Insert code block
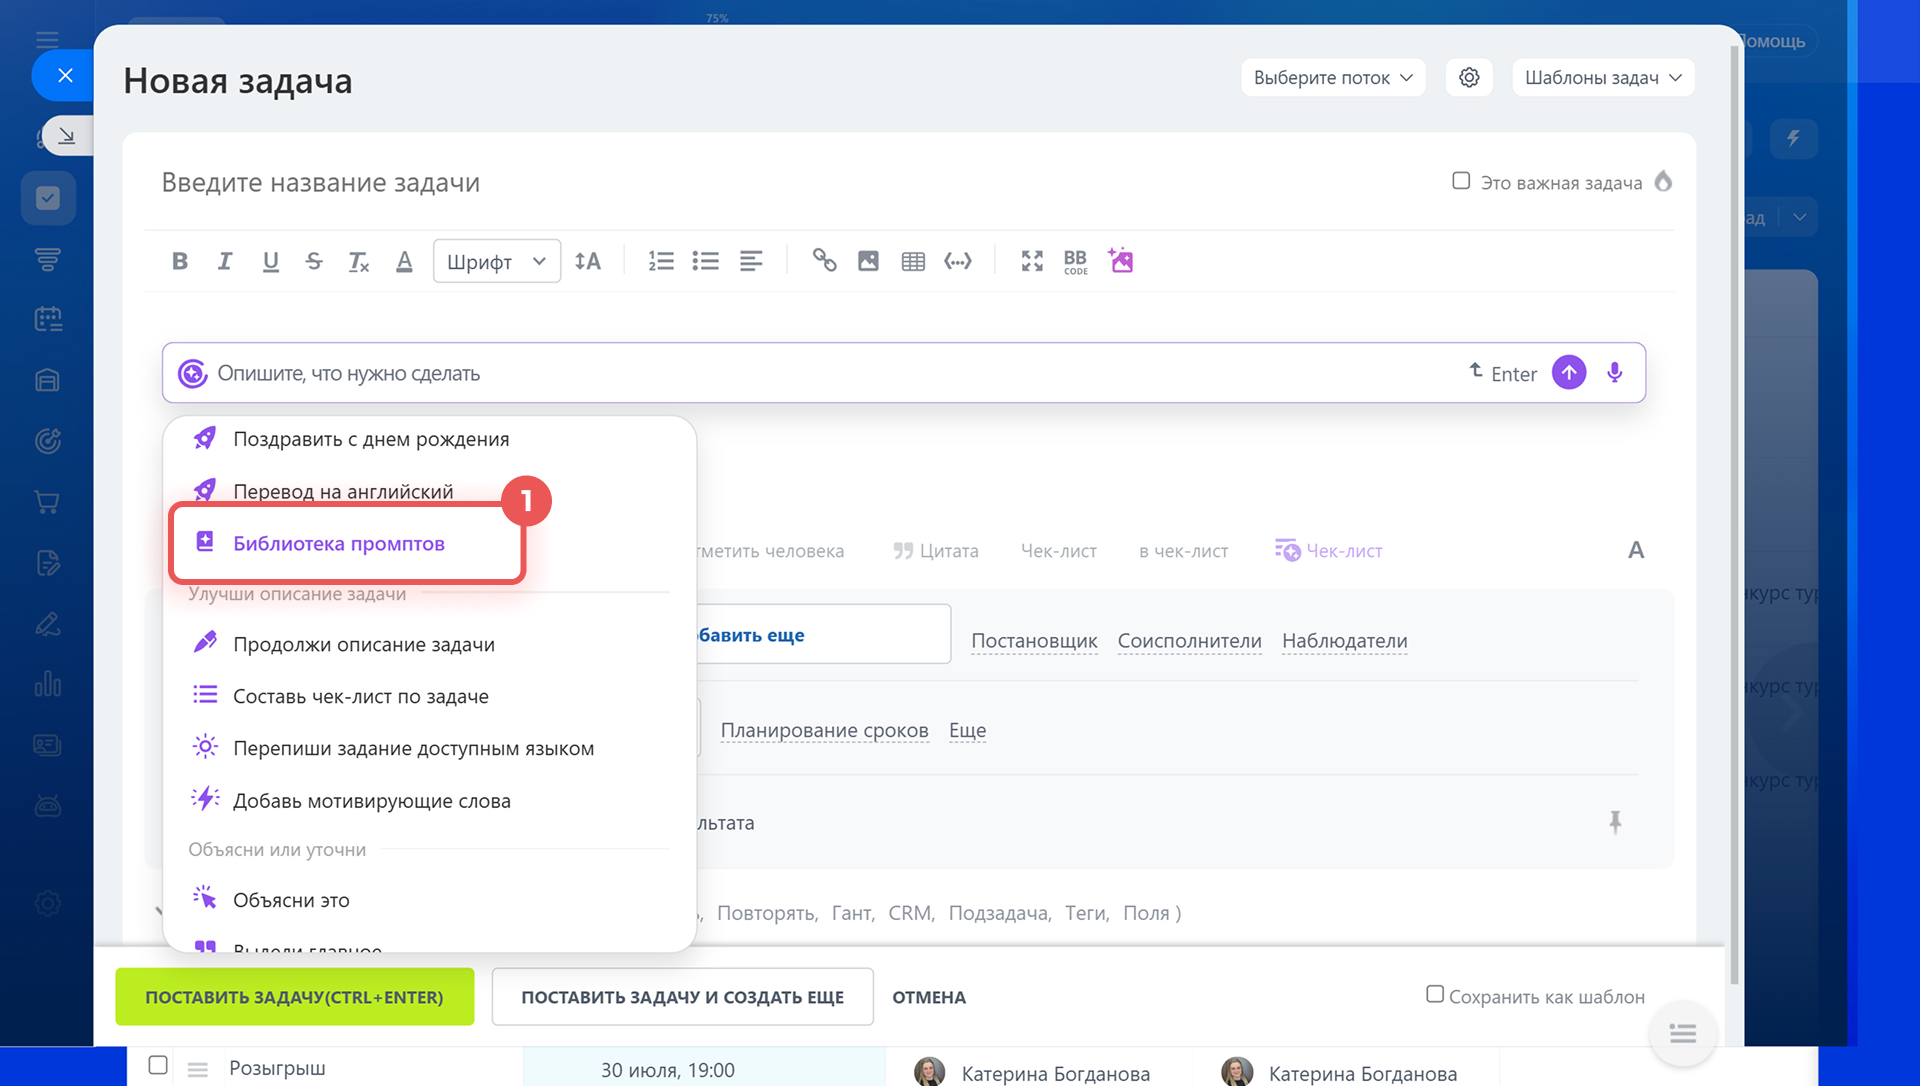The width and height of the screenshot is (1920, 1086). 958,261
